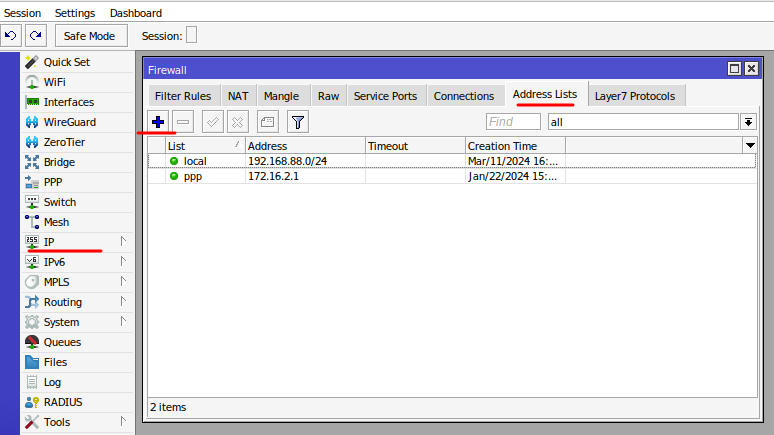Click the Remove minus icon
The image size is (774, 435).
coord(184,121)
